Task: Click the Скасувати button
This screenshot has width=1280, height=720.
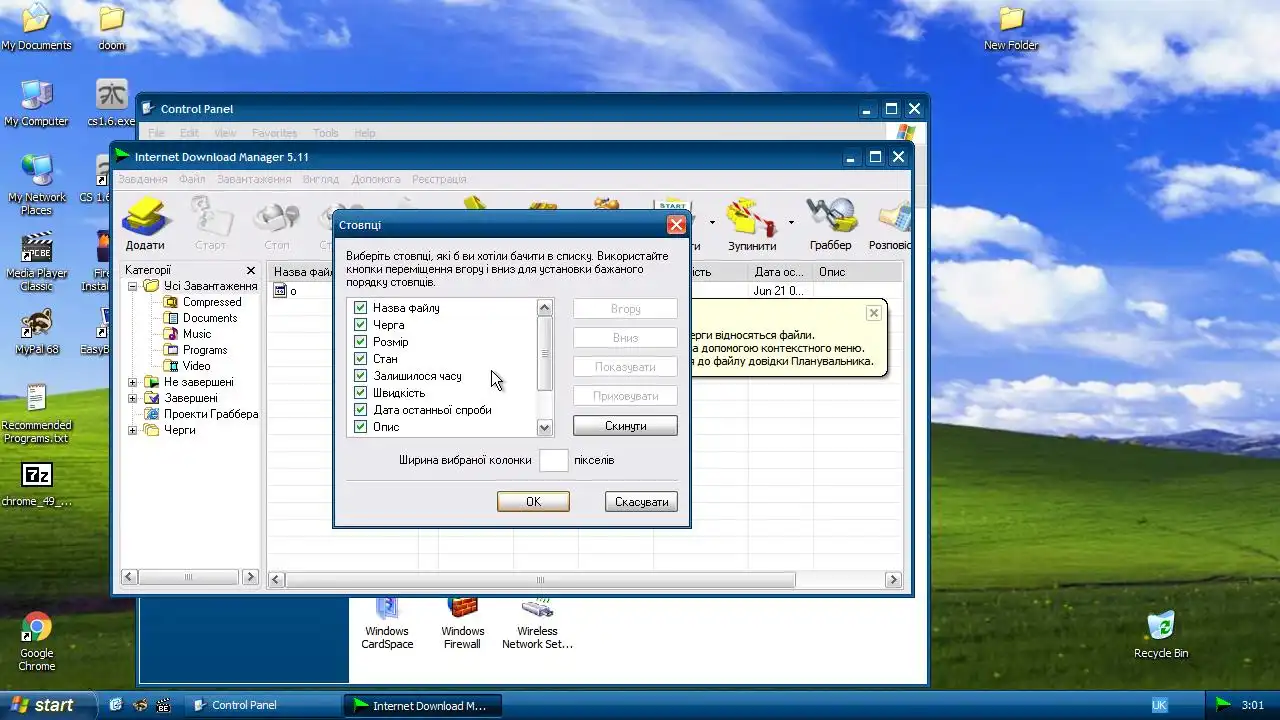Action: coord(641,502)
